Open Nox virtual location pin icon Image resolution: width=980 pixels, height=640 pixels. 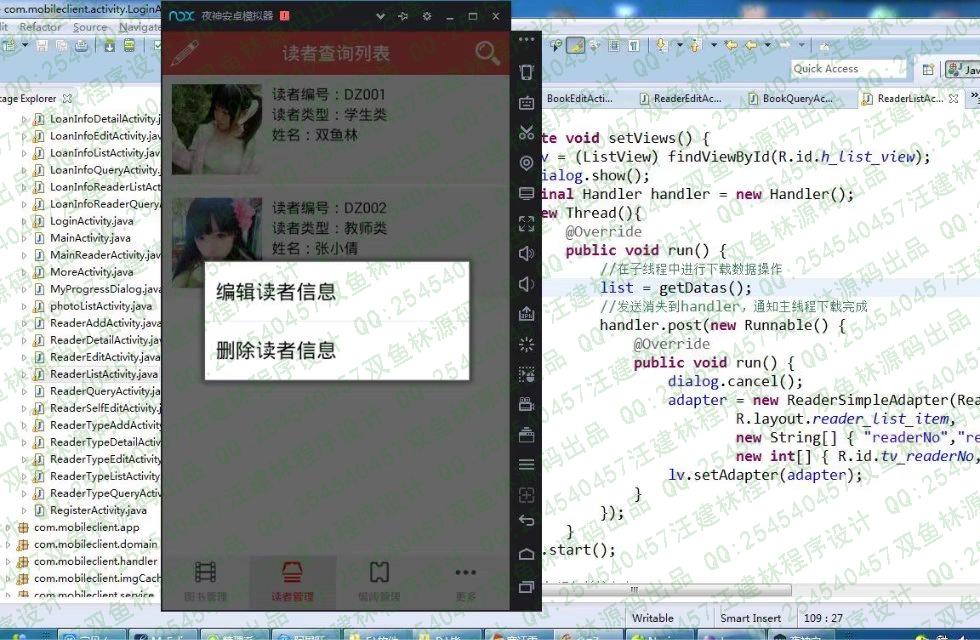526,163
